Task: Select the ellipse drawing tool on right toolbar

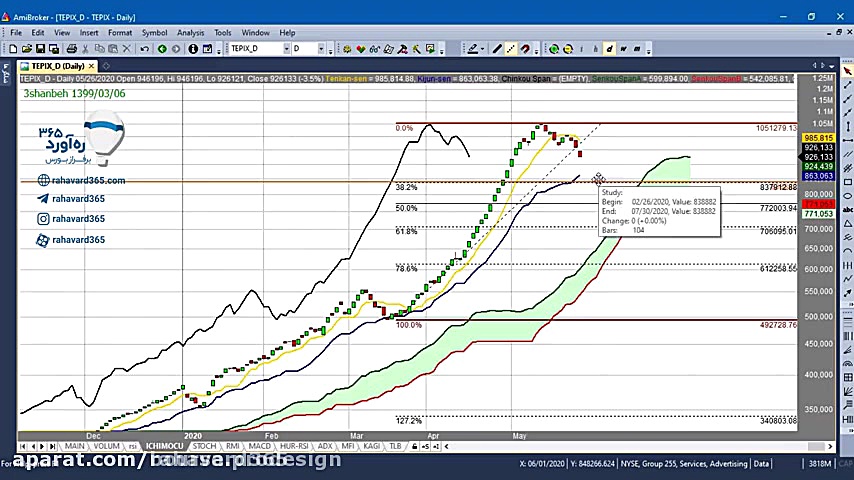Action: [x=847, y=196]
